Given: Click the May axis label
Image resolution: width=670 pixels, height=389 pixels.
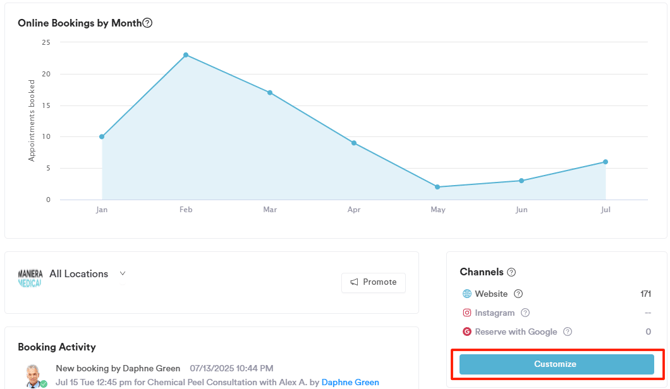Looking at the screenshot, I should (x=438, y=209).
